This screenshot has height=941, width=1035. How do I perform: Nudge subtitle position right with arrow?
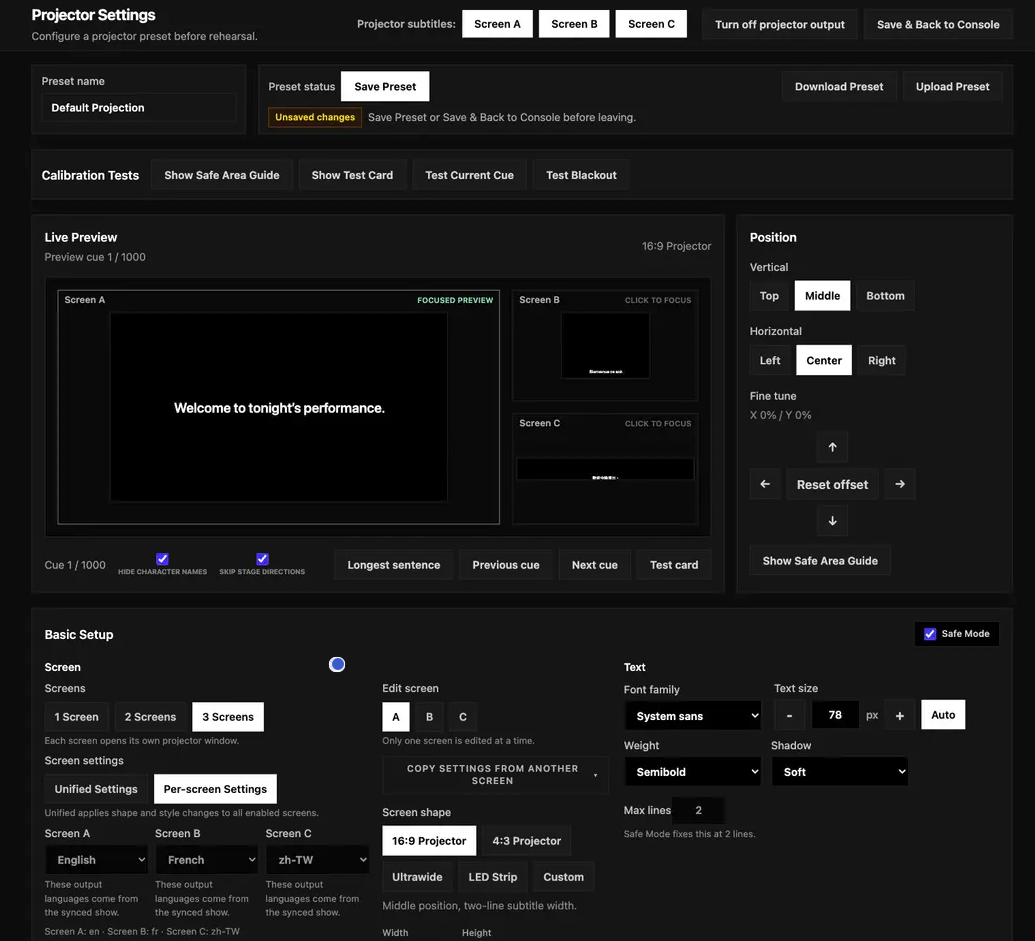click(x=900, y=484)
